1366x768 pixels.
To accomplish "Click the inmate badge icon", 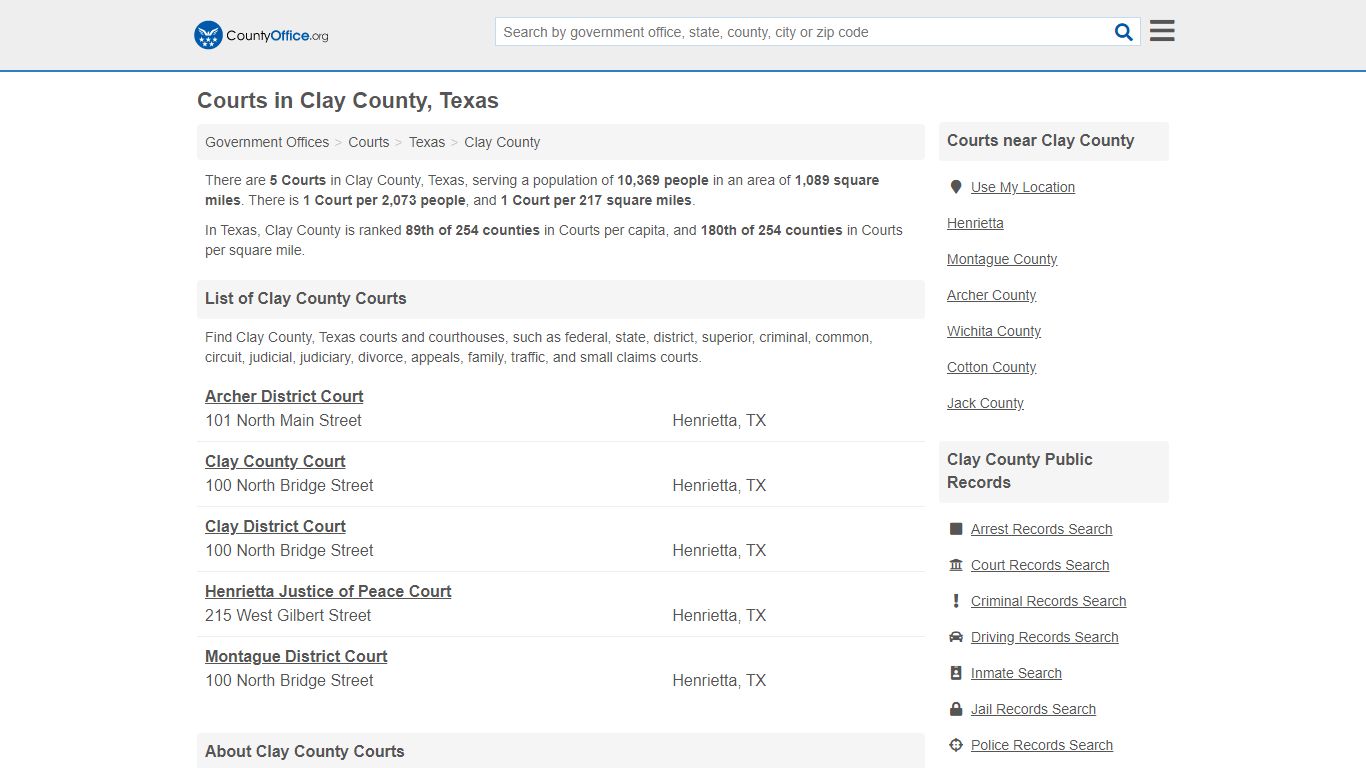I will click(955, 673).
